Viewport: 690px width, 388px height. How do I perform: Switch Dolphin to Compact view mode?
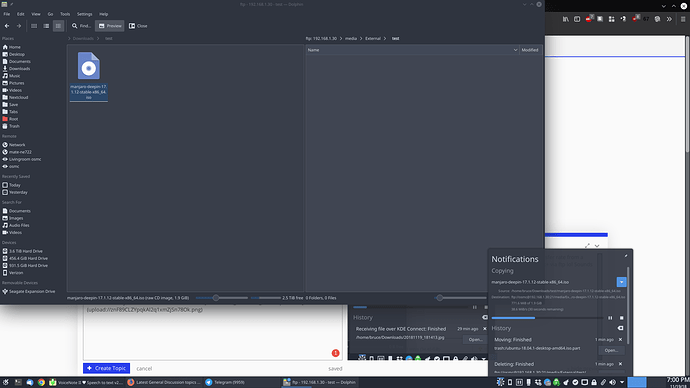[46, 26]
